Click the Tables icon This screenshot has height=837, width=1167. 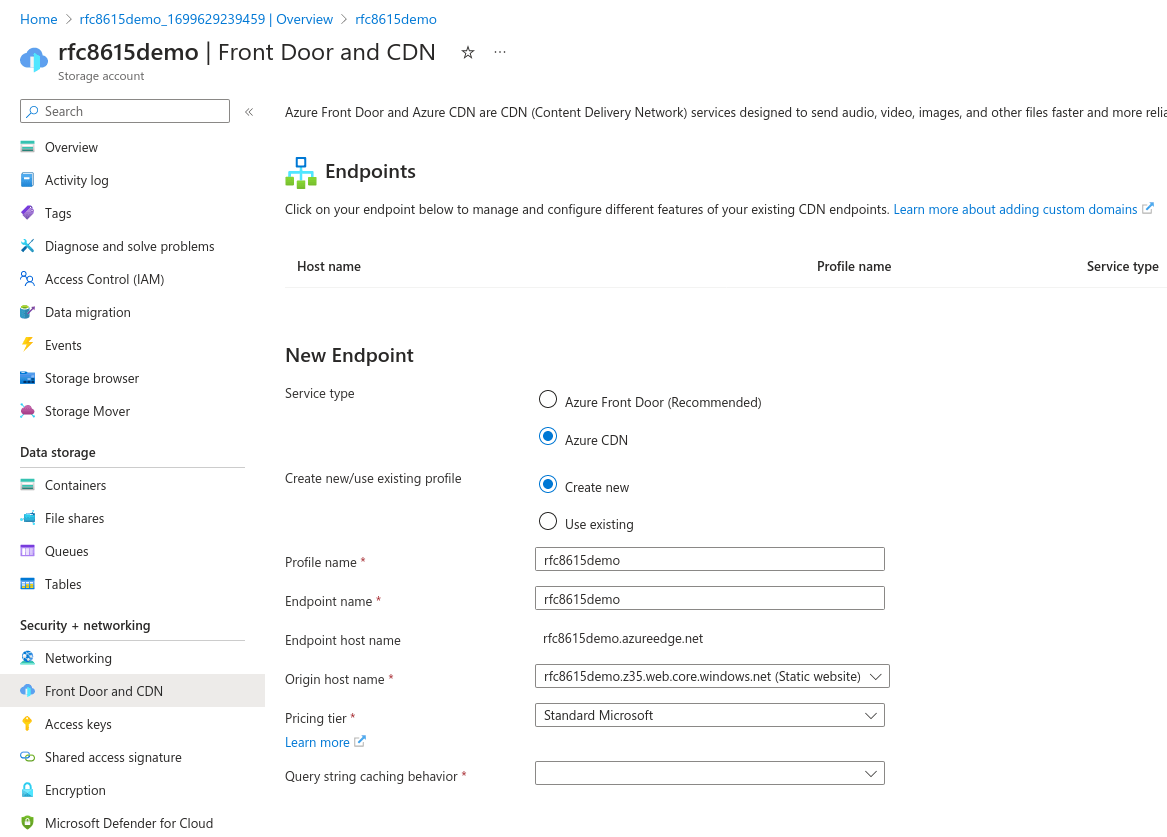(x=28, y=583)
